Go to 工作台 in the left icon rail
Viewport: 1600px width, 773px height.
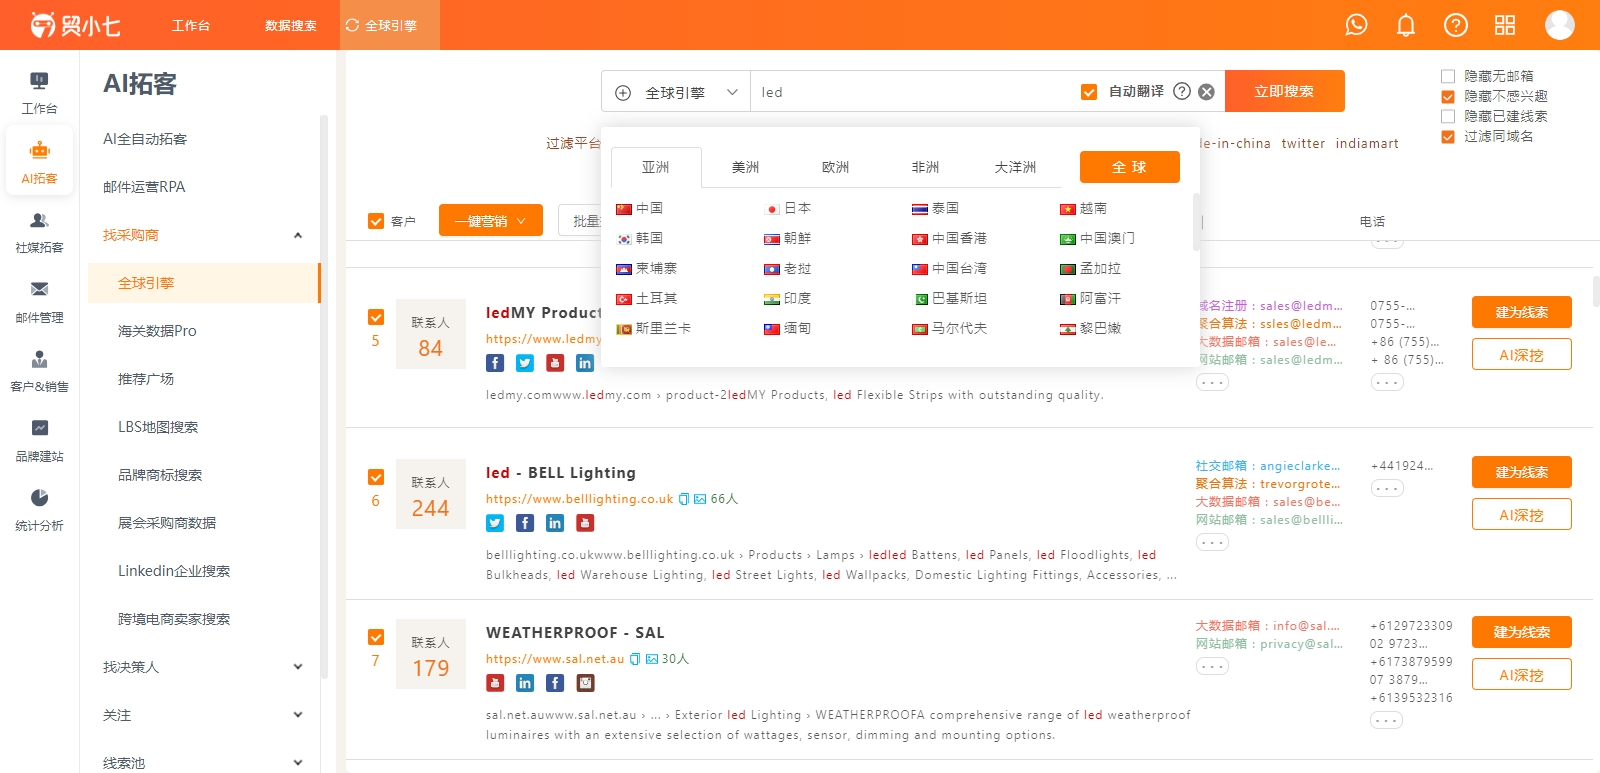pos(39,93)
